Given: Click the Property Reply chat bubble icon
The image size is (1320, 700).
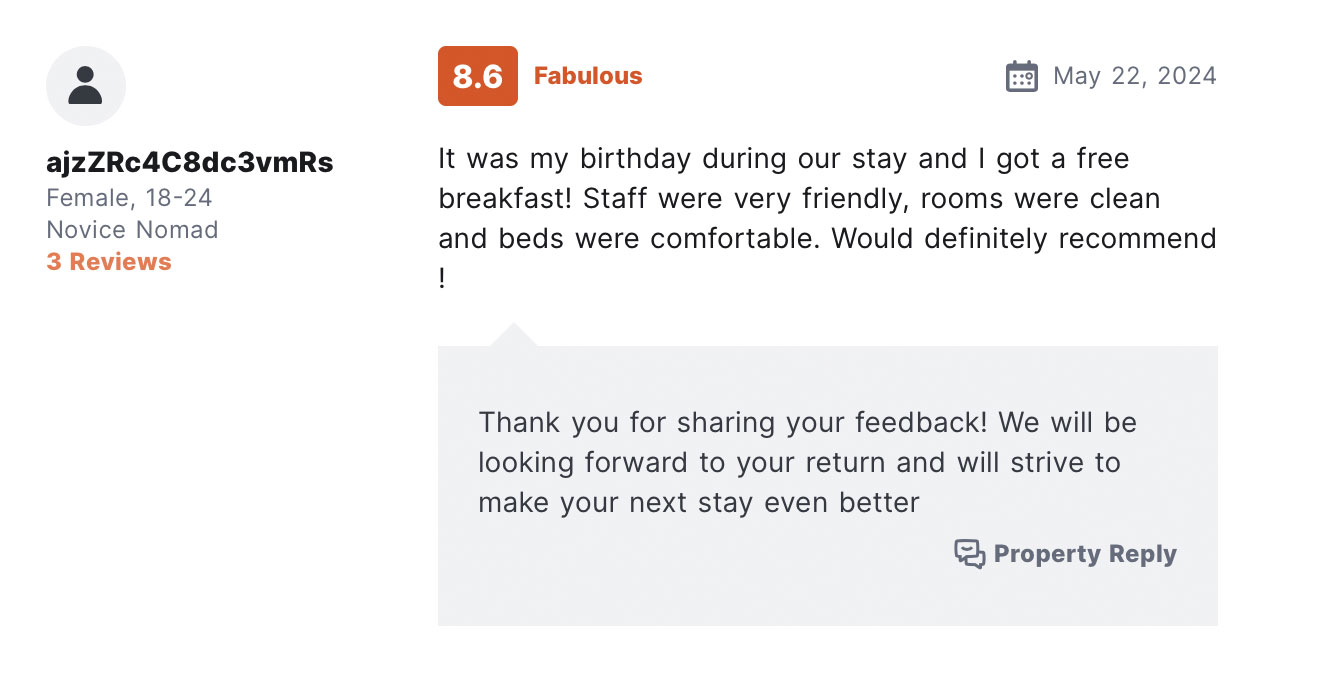Looking at the screenshot, I should 969,554.
